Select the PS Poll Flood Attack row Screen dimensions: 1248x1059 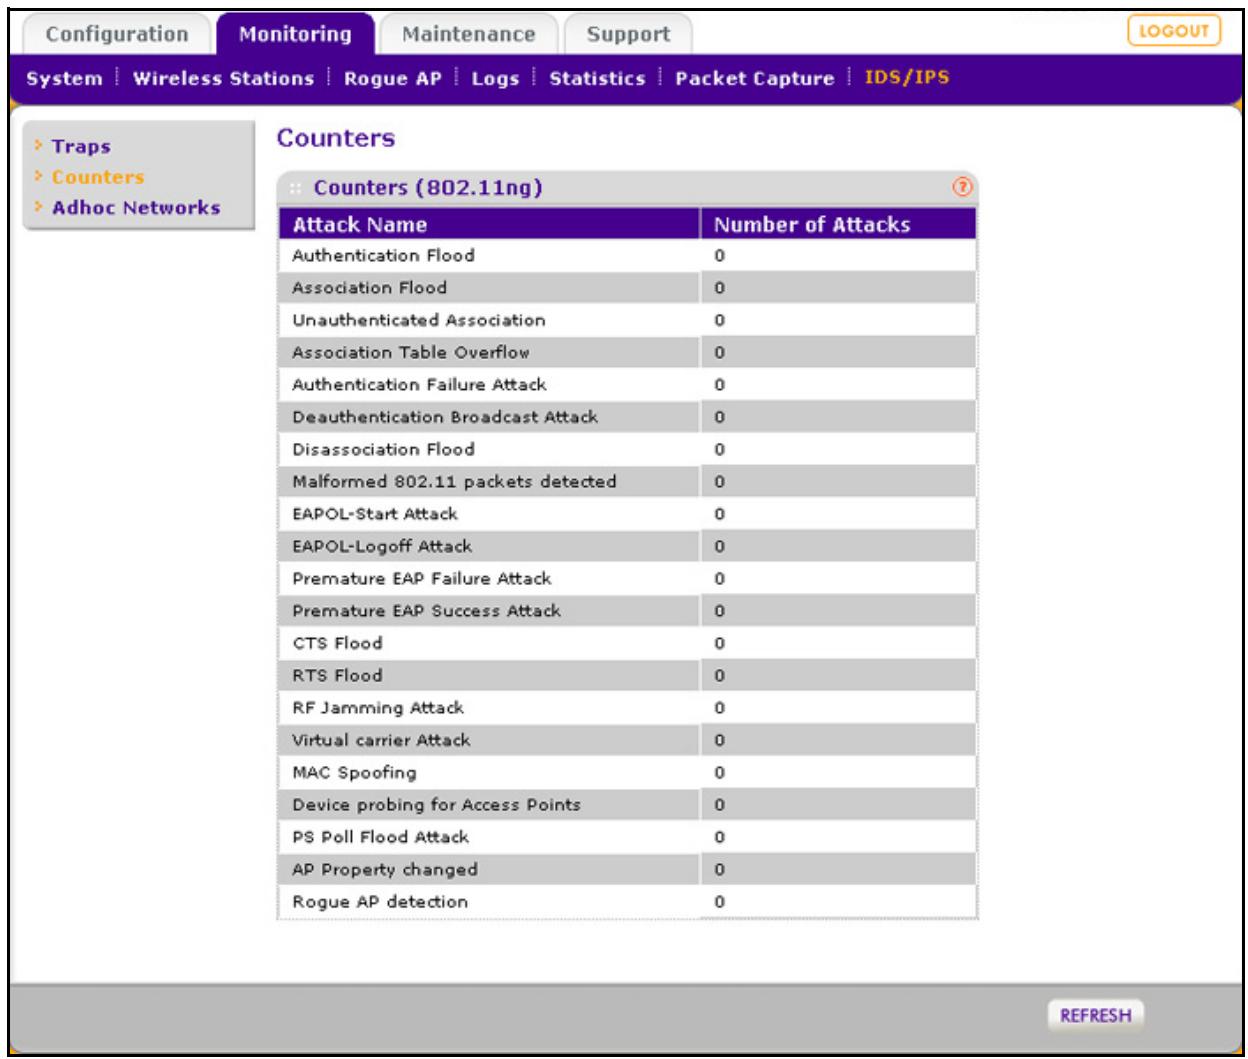point(628,837)
